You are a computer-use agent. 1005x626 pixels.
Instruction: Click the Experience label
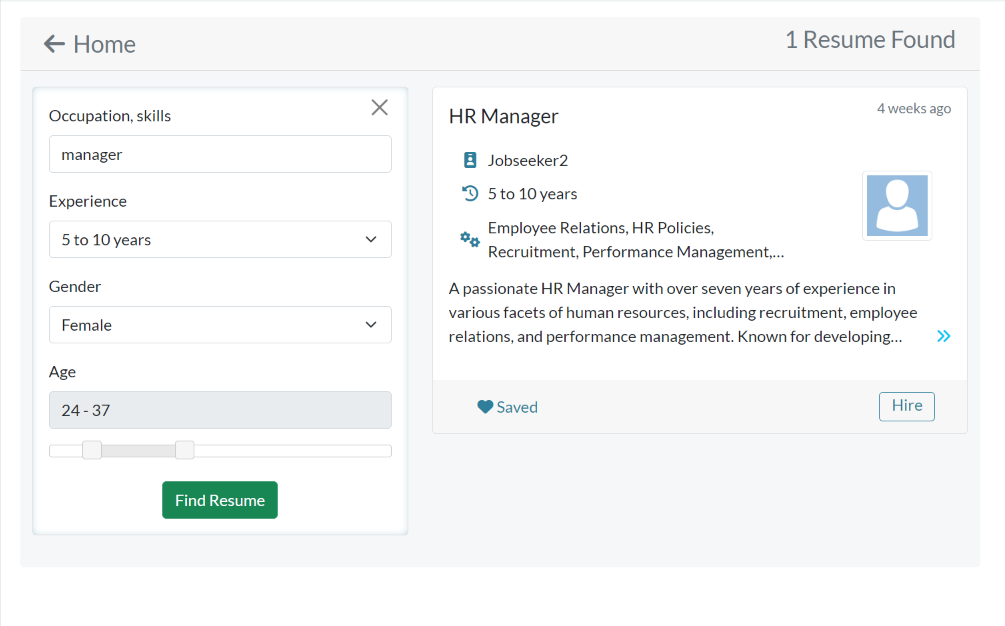88,201
